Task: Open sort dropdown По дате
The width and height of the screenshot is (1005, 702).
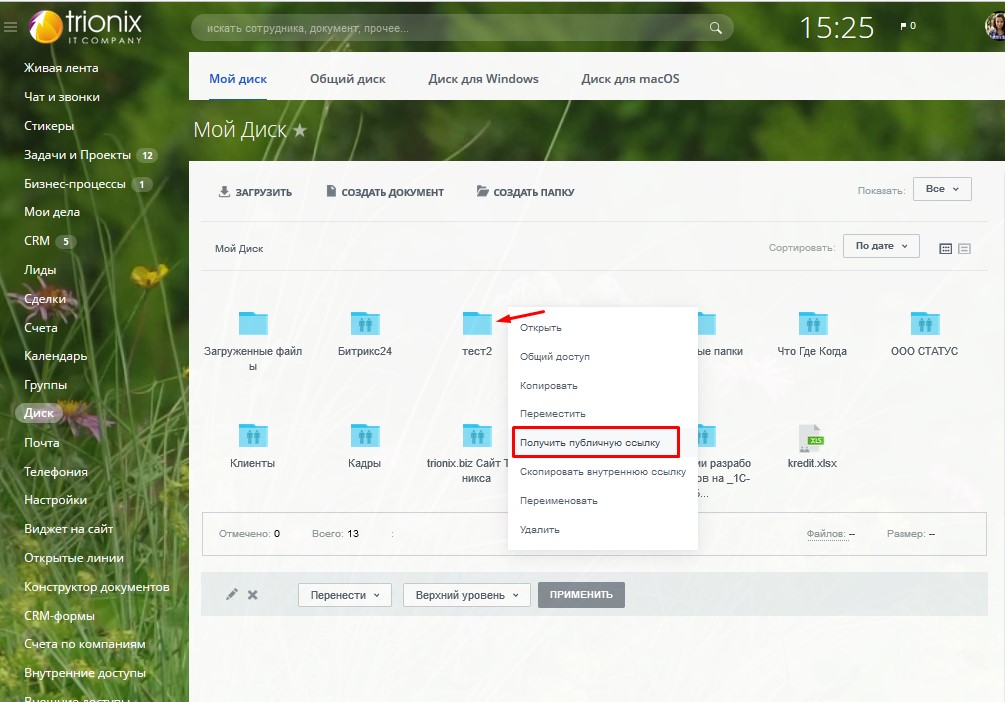Action: 881,246
